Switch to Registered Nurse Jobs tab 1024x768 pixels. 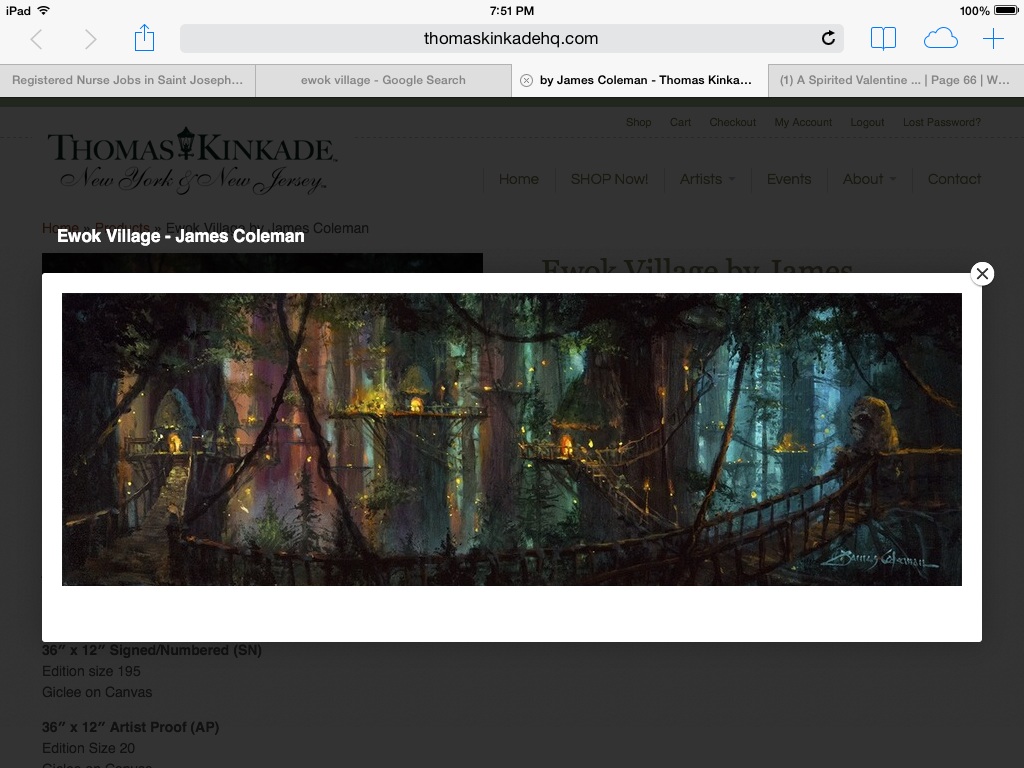pyautogui.click(x=128, y=80)
